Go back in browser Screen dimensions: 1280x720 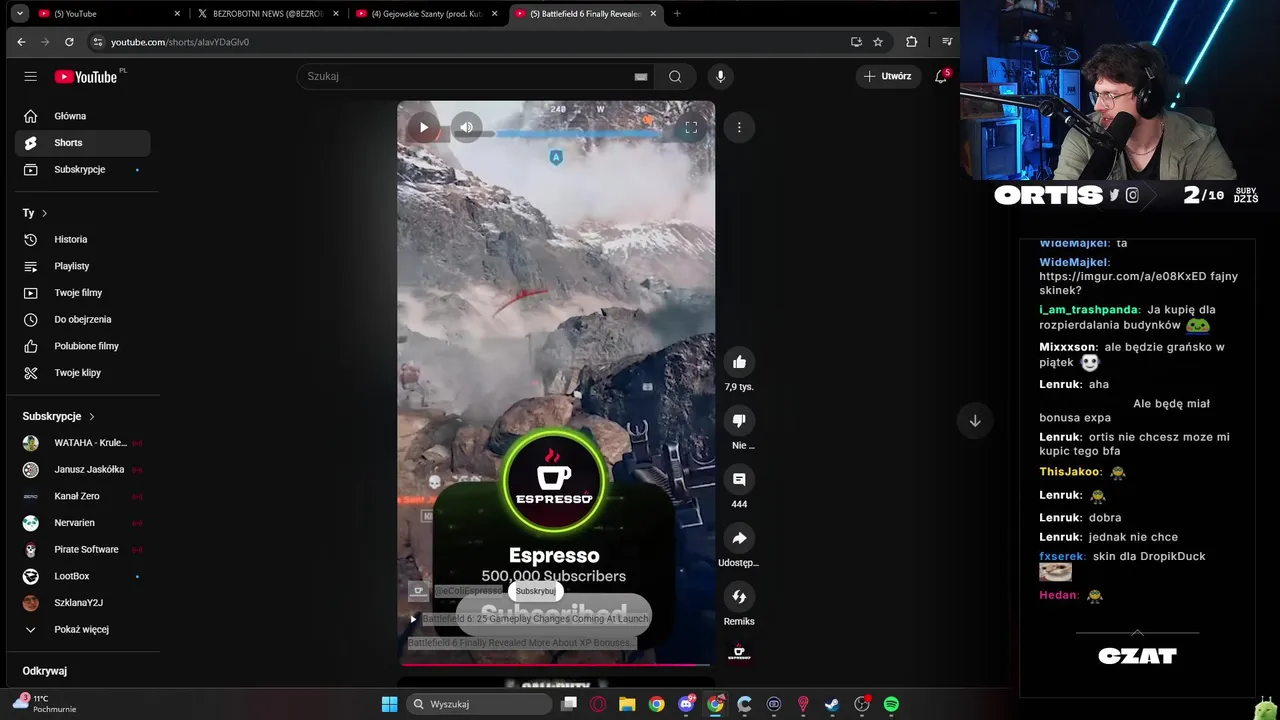[21, 42]
